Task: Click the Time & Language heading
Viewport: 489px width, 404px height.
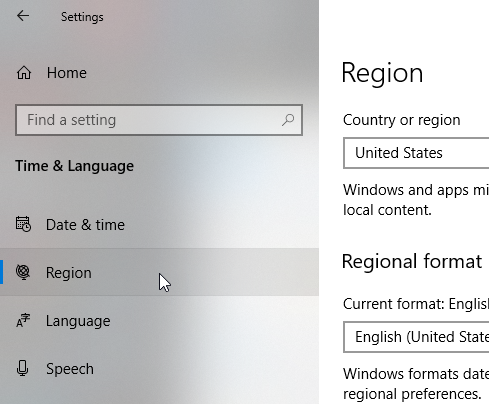Action: (x=75, y=166)
